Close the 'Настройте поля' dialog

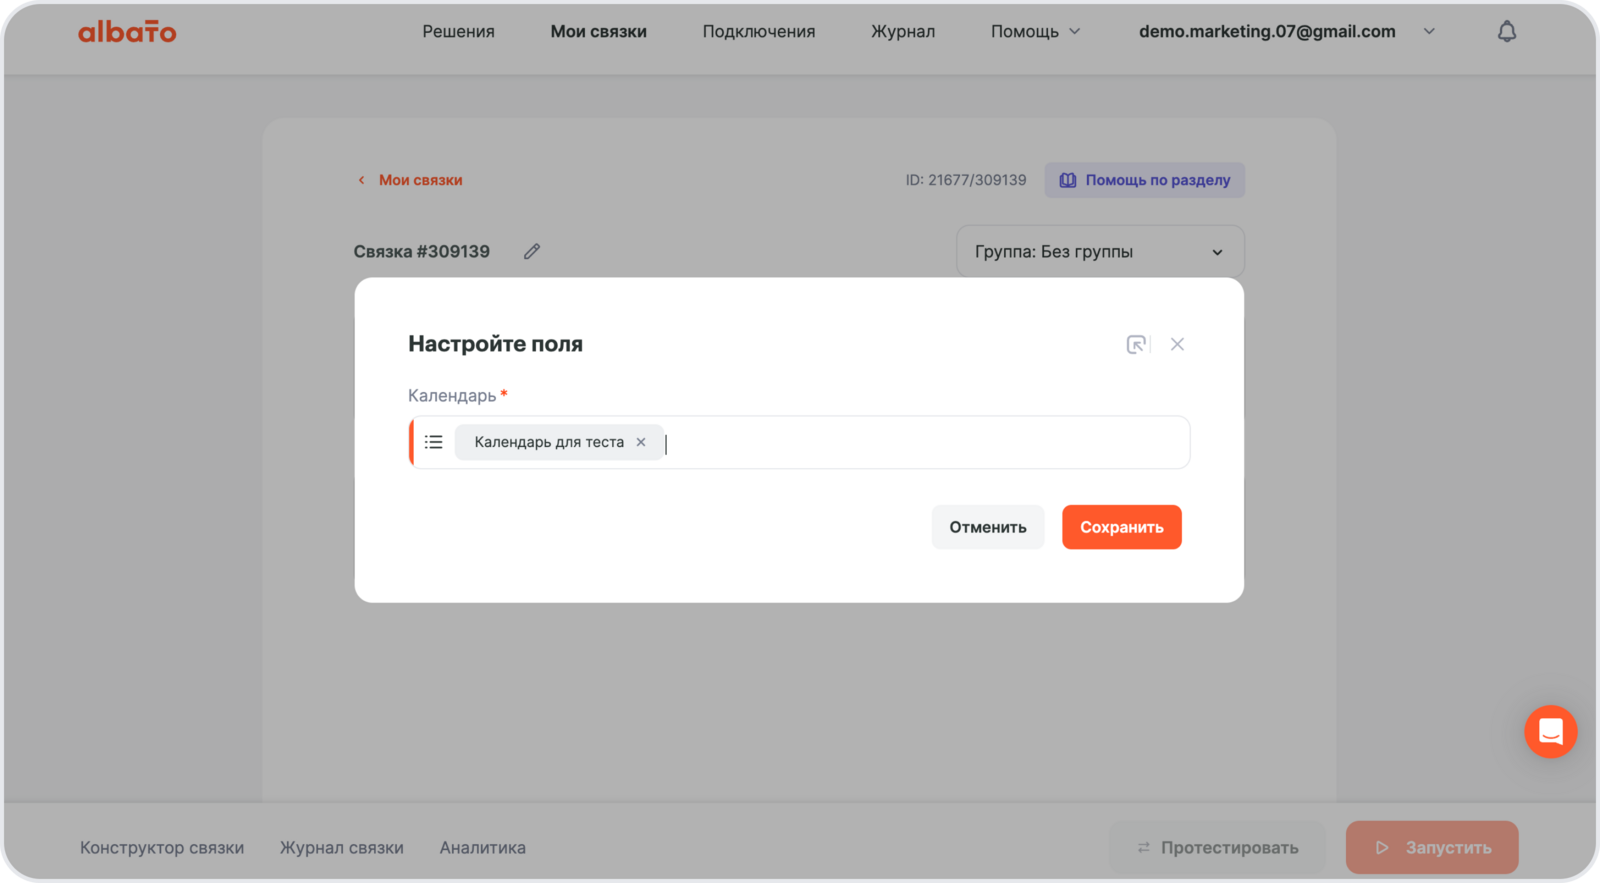pos(1177,344)
